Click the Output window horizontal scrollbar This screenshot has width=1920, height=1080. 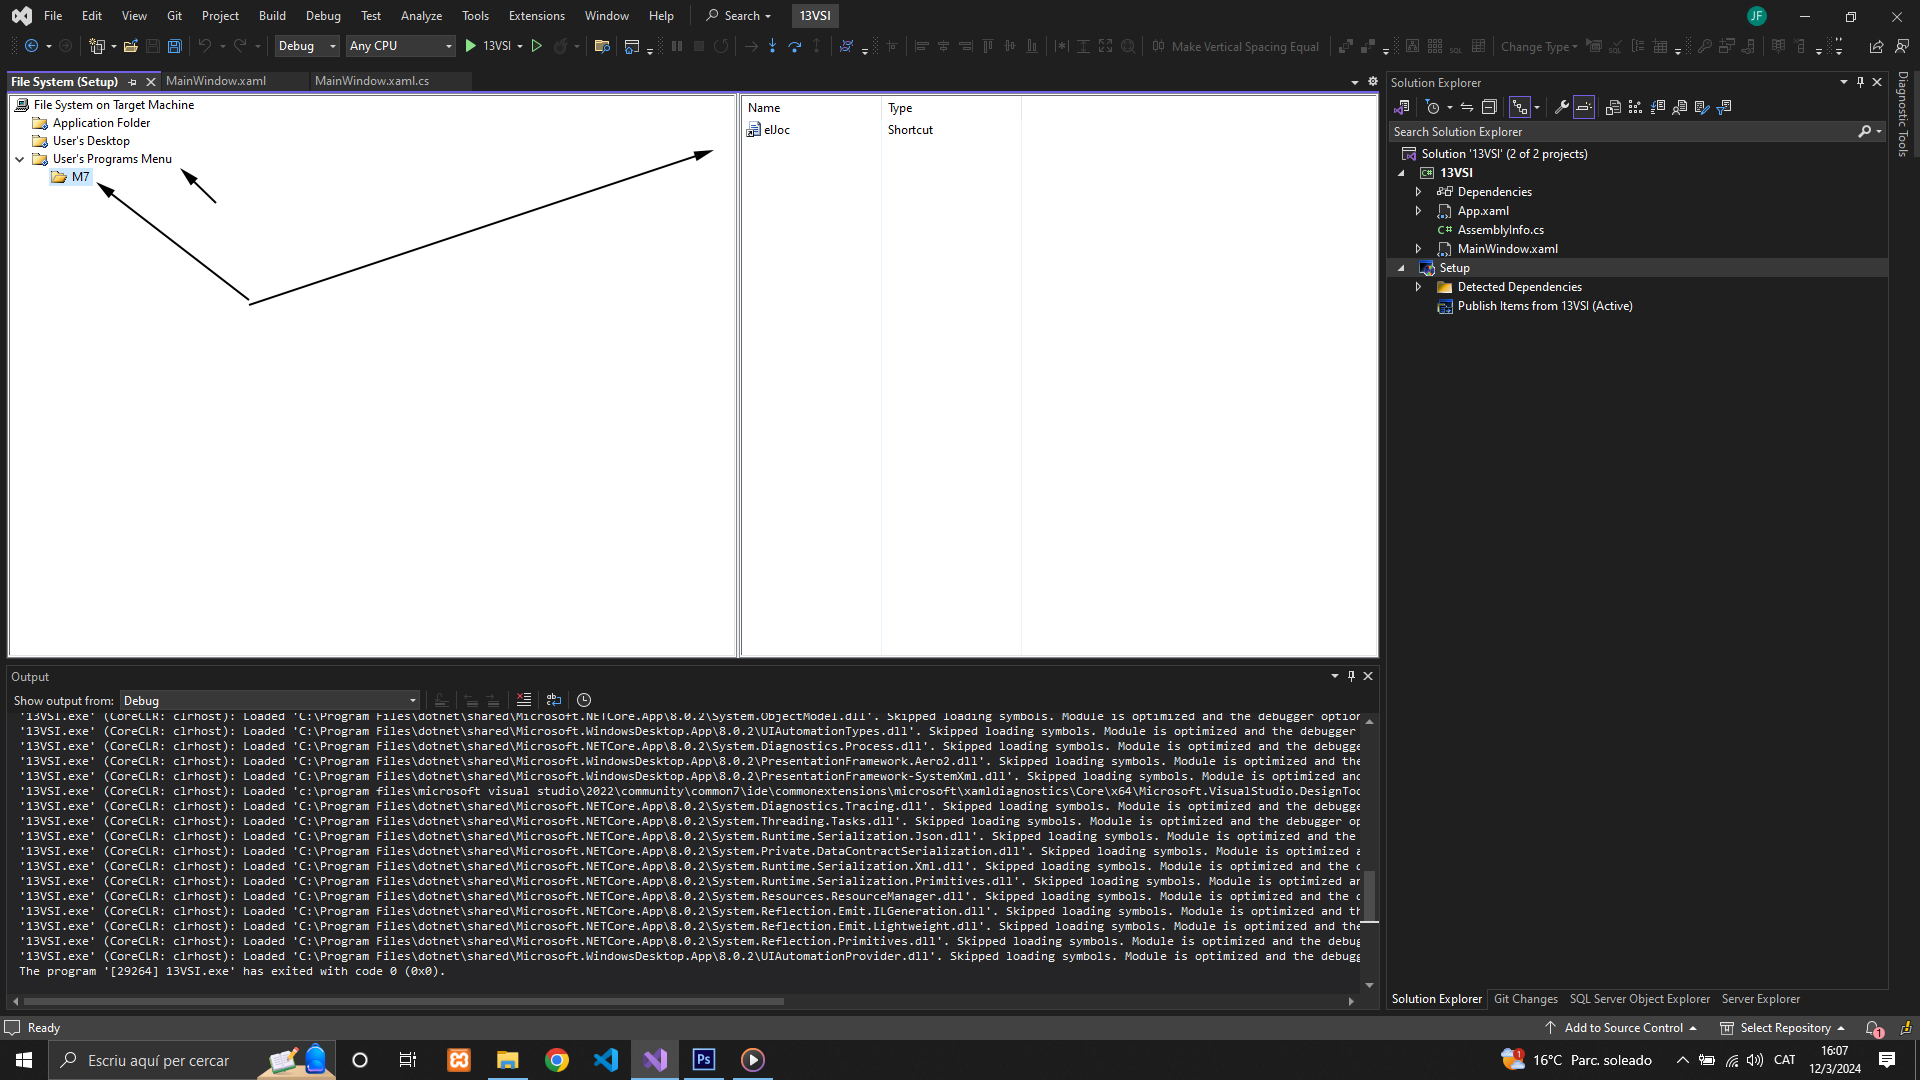pyautogui.click(x=400, y=1000)
